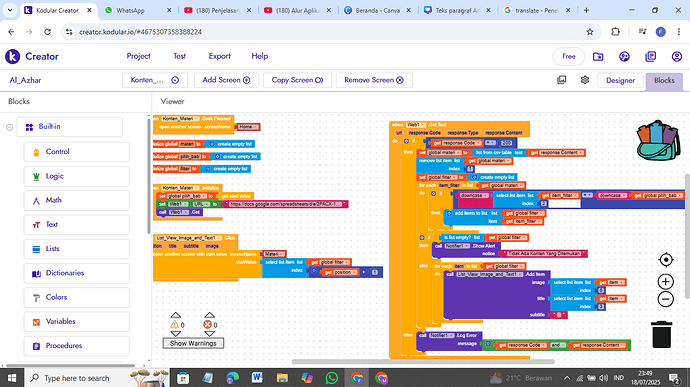Toggle the Show Warnings button
The width and height of the screenshot is (690, 387).
click(193, 343)
